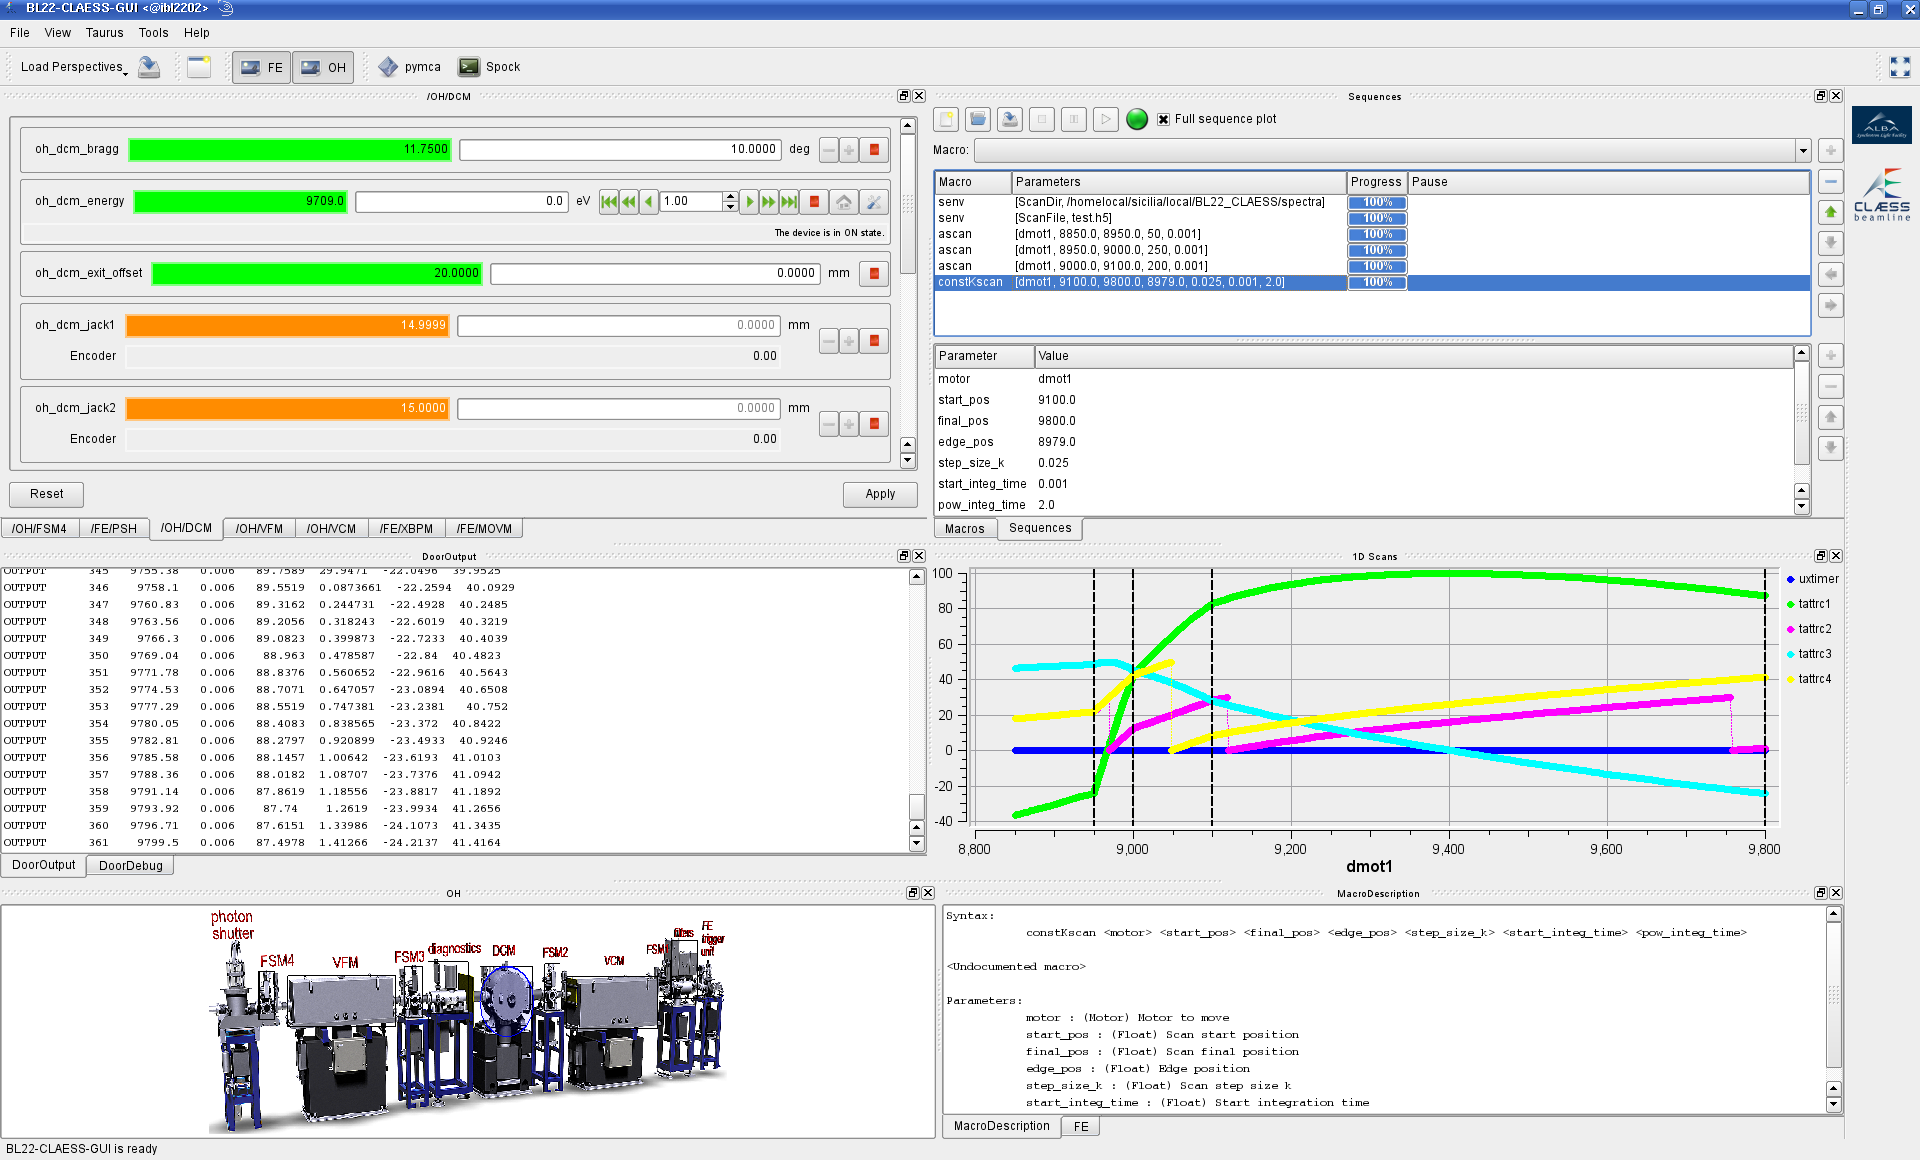Viewport: 1920px width, 1160px height.
Task: Click the red stop button for oh_dcm_jack2
Action: [x=874, y=424]
